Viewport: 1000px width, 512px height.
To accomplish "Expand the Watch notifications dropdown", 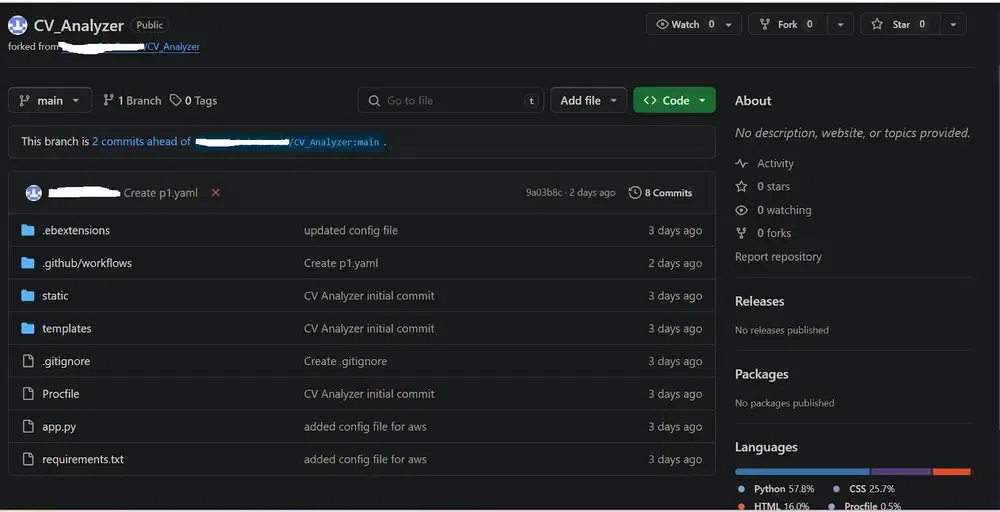I will tap(728, 24).
